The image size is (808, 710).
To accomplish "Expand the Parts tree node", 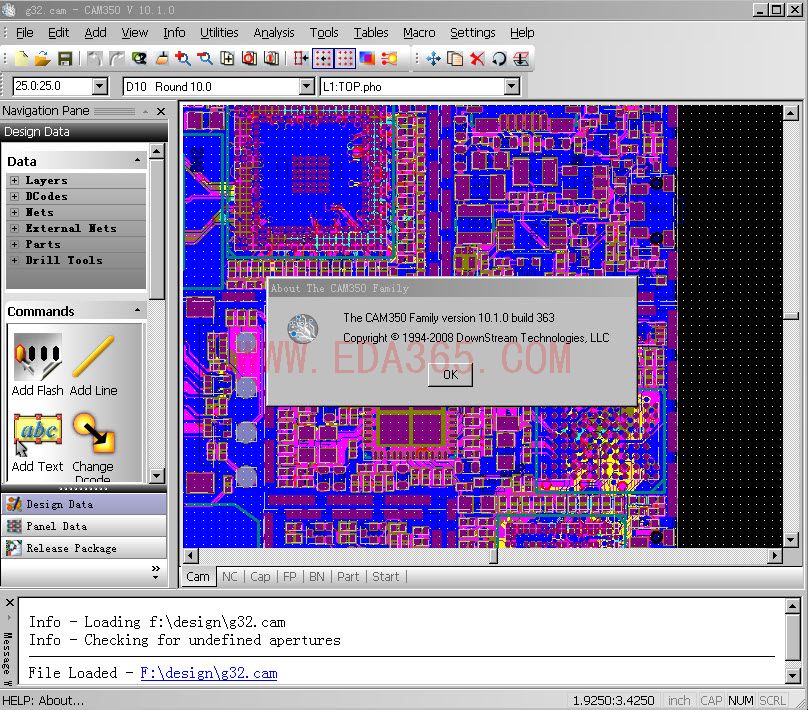I will tap(14, 244).
